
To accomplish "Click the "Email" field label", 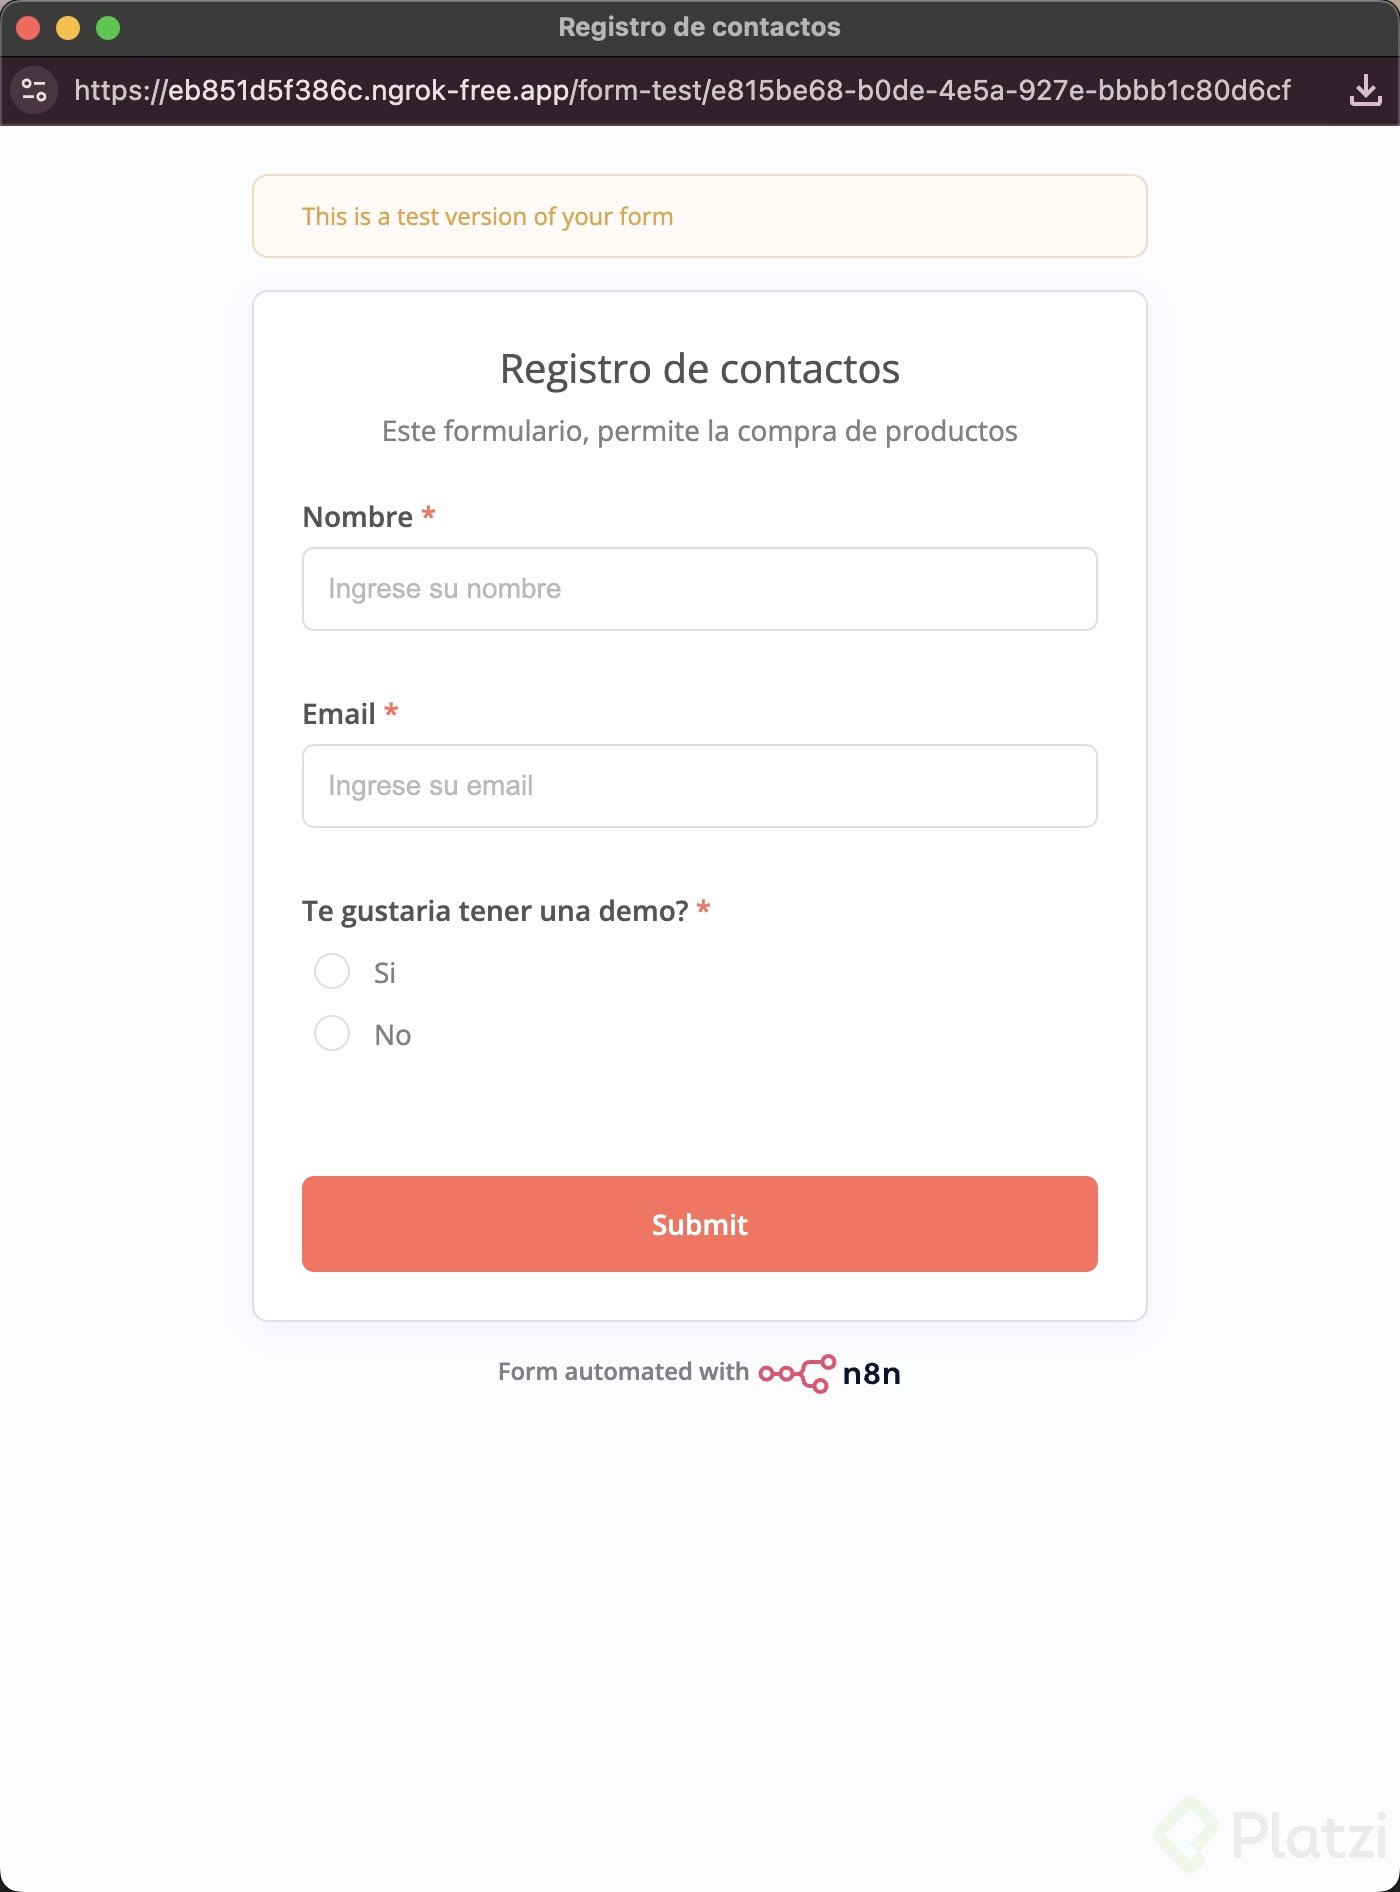I will (x=339, y=714).
